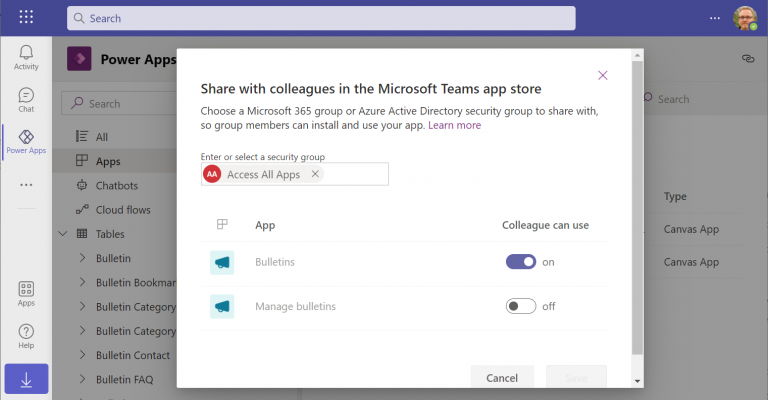
Task: Turn off Bulletins colleague access toggle
Action: point(521,262)
